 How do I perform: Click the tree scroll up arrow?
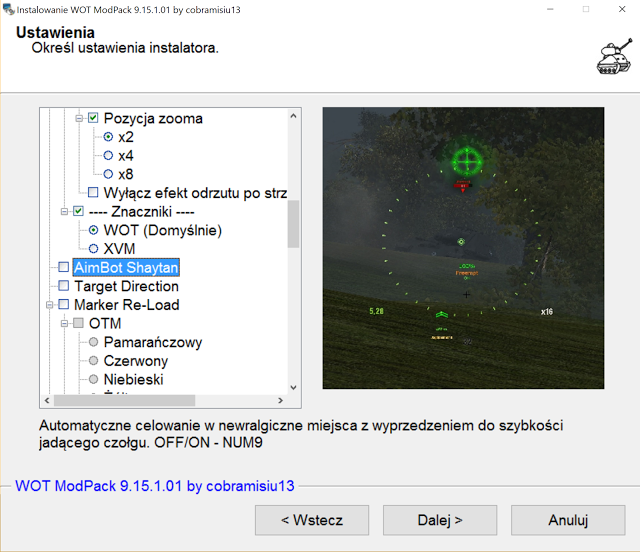coord(293,116)
